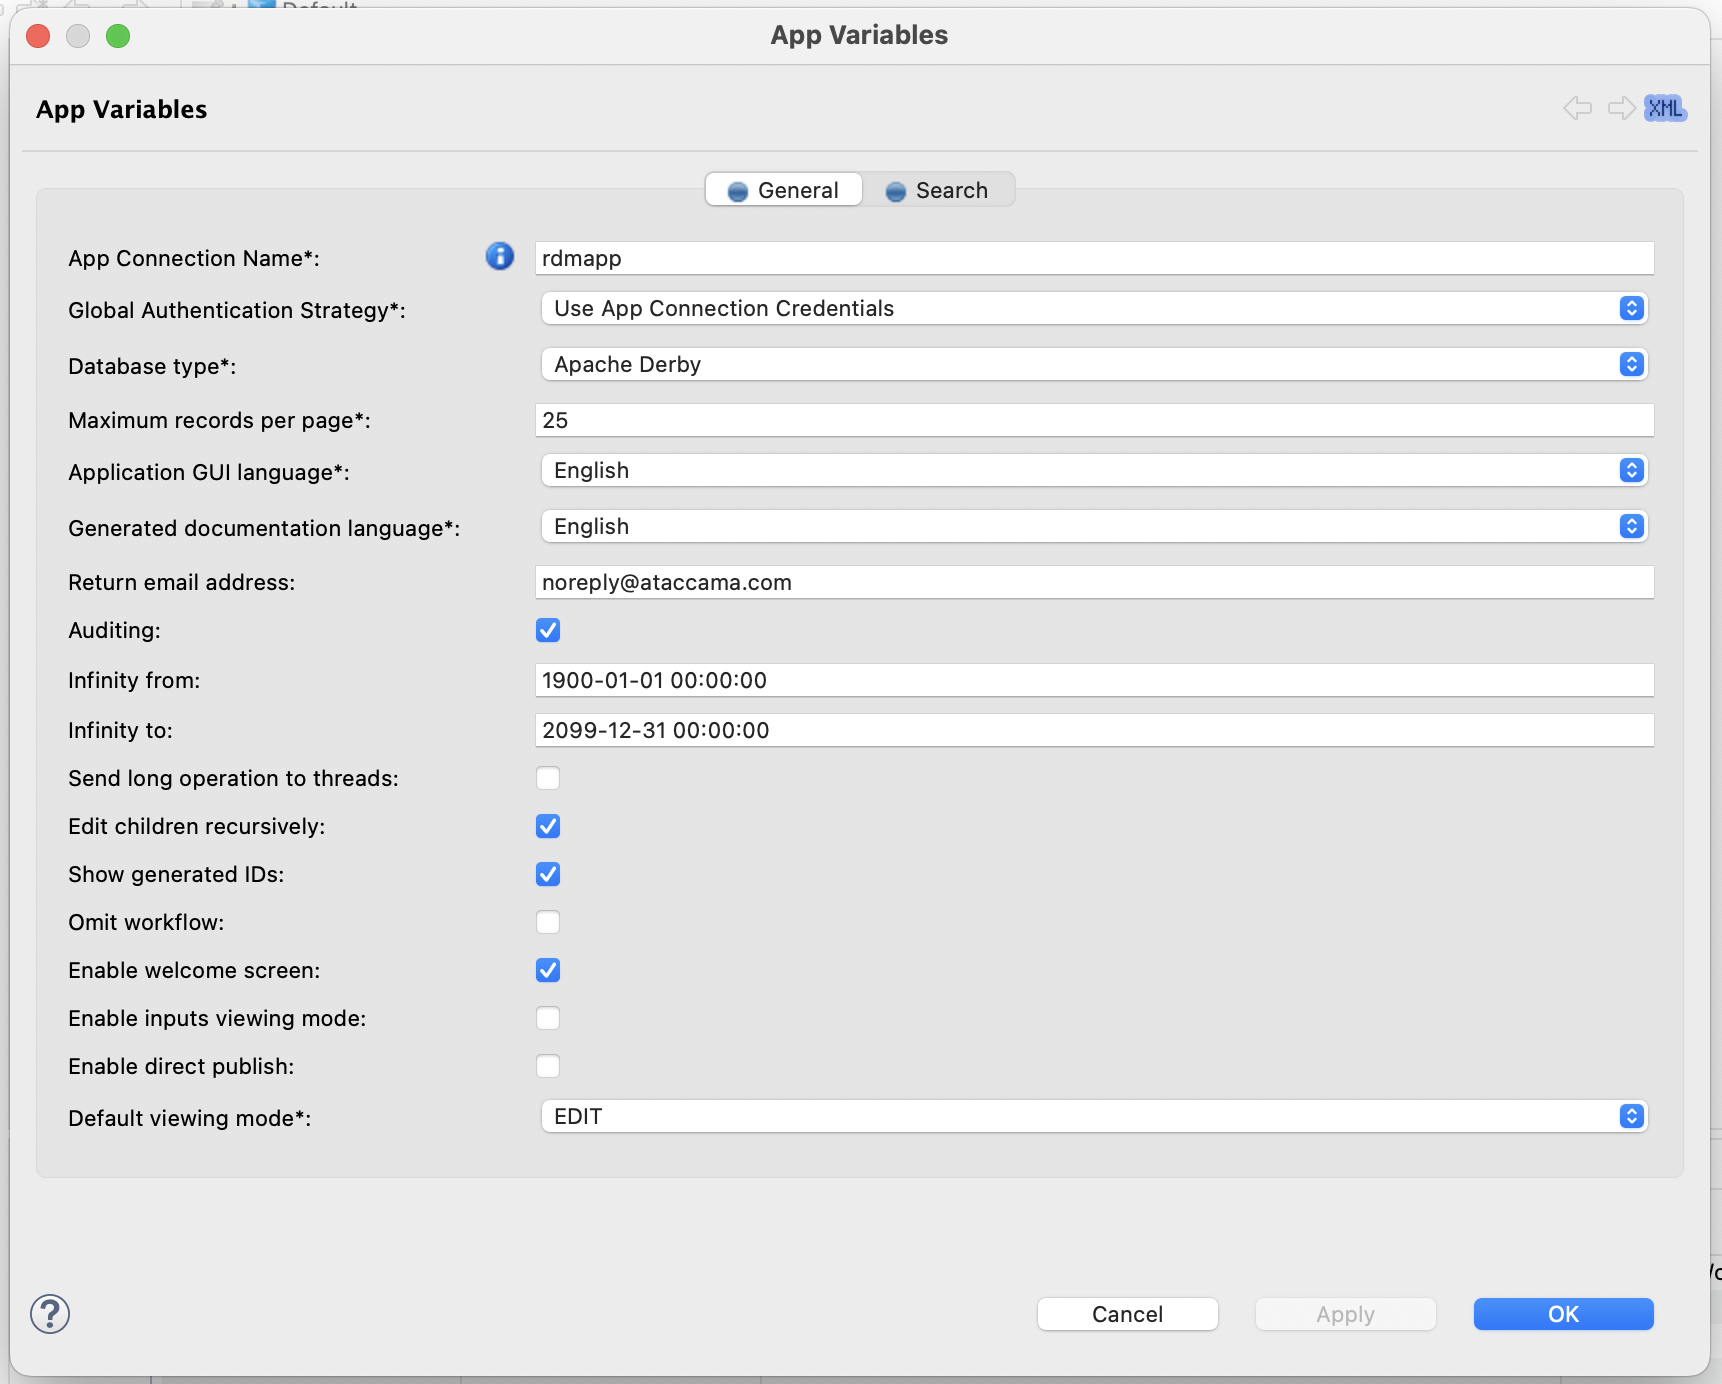Click the back arrow navigation icon

pyautogui.click(x=1577, y=108)
